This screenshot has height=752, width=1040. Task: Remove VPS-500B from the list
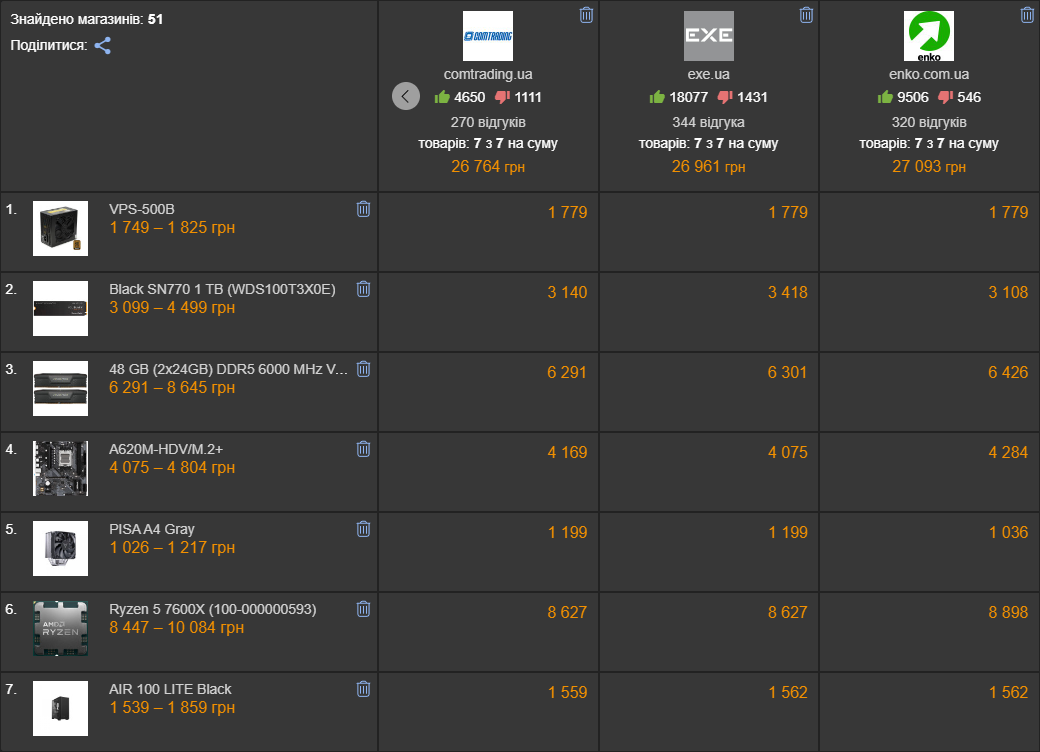tap(363, 210)
